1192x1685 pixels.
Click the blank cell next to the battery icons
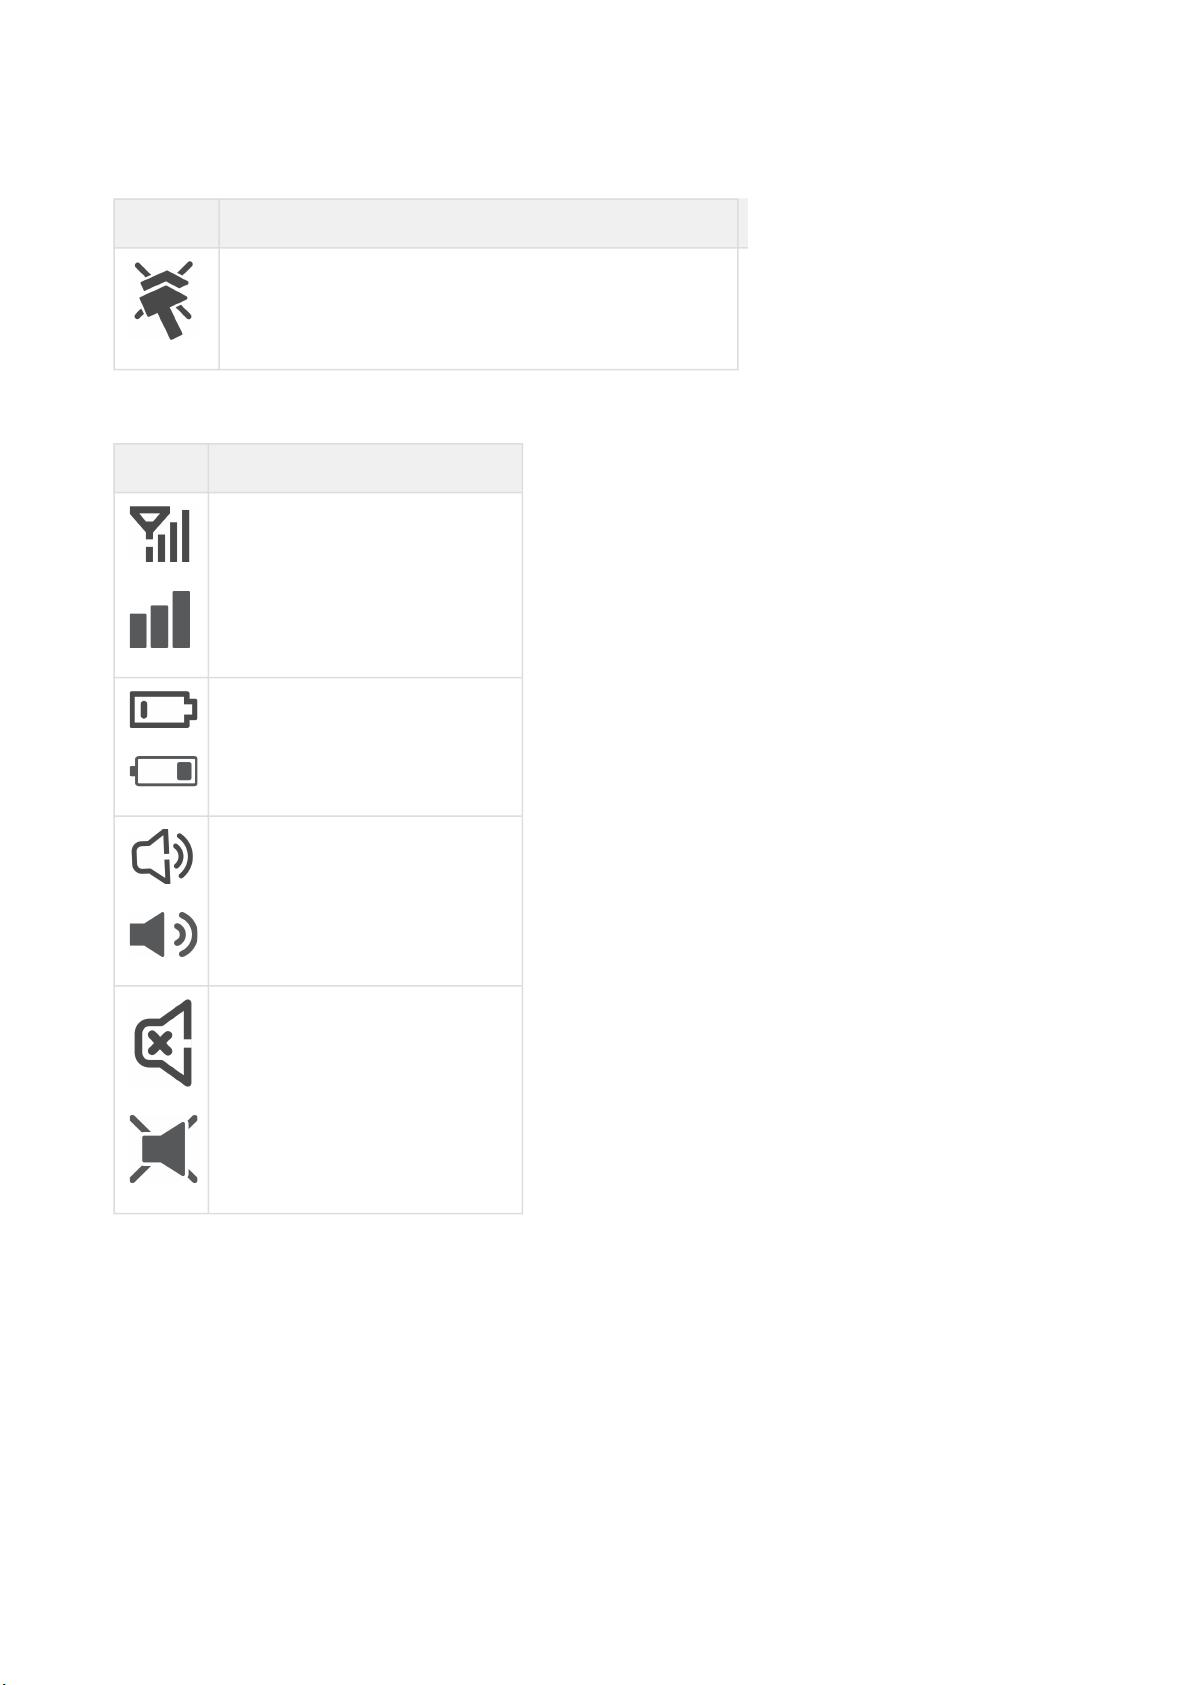point(365,747)
